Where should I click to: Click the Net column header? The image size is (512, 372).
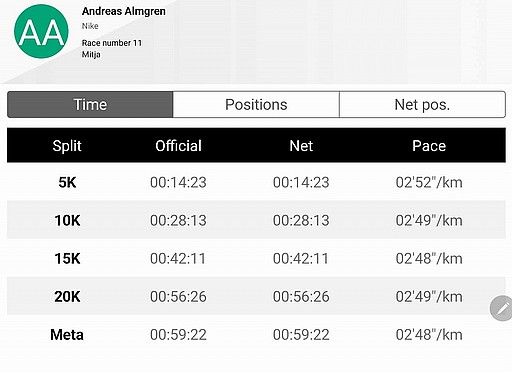[301, 146]
